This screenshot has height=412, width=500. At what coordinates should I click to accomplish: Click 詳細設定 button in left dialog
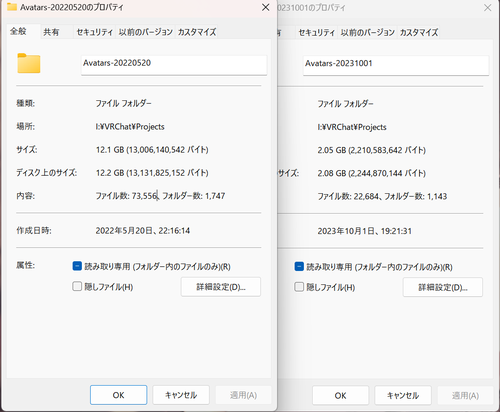(221, 287)
